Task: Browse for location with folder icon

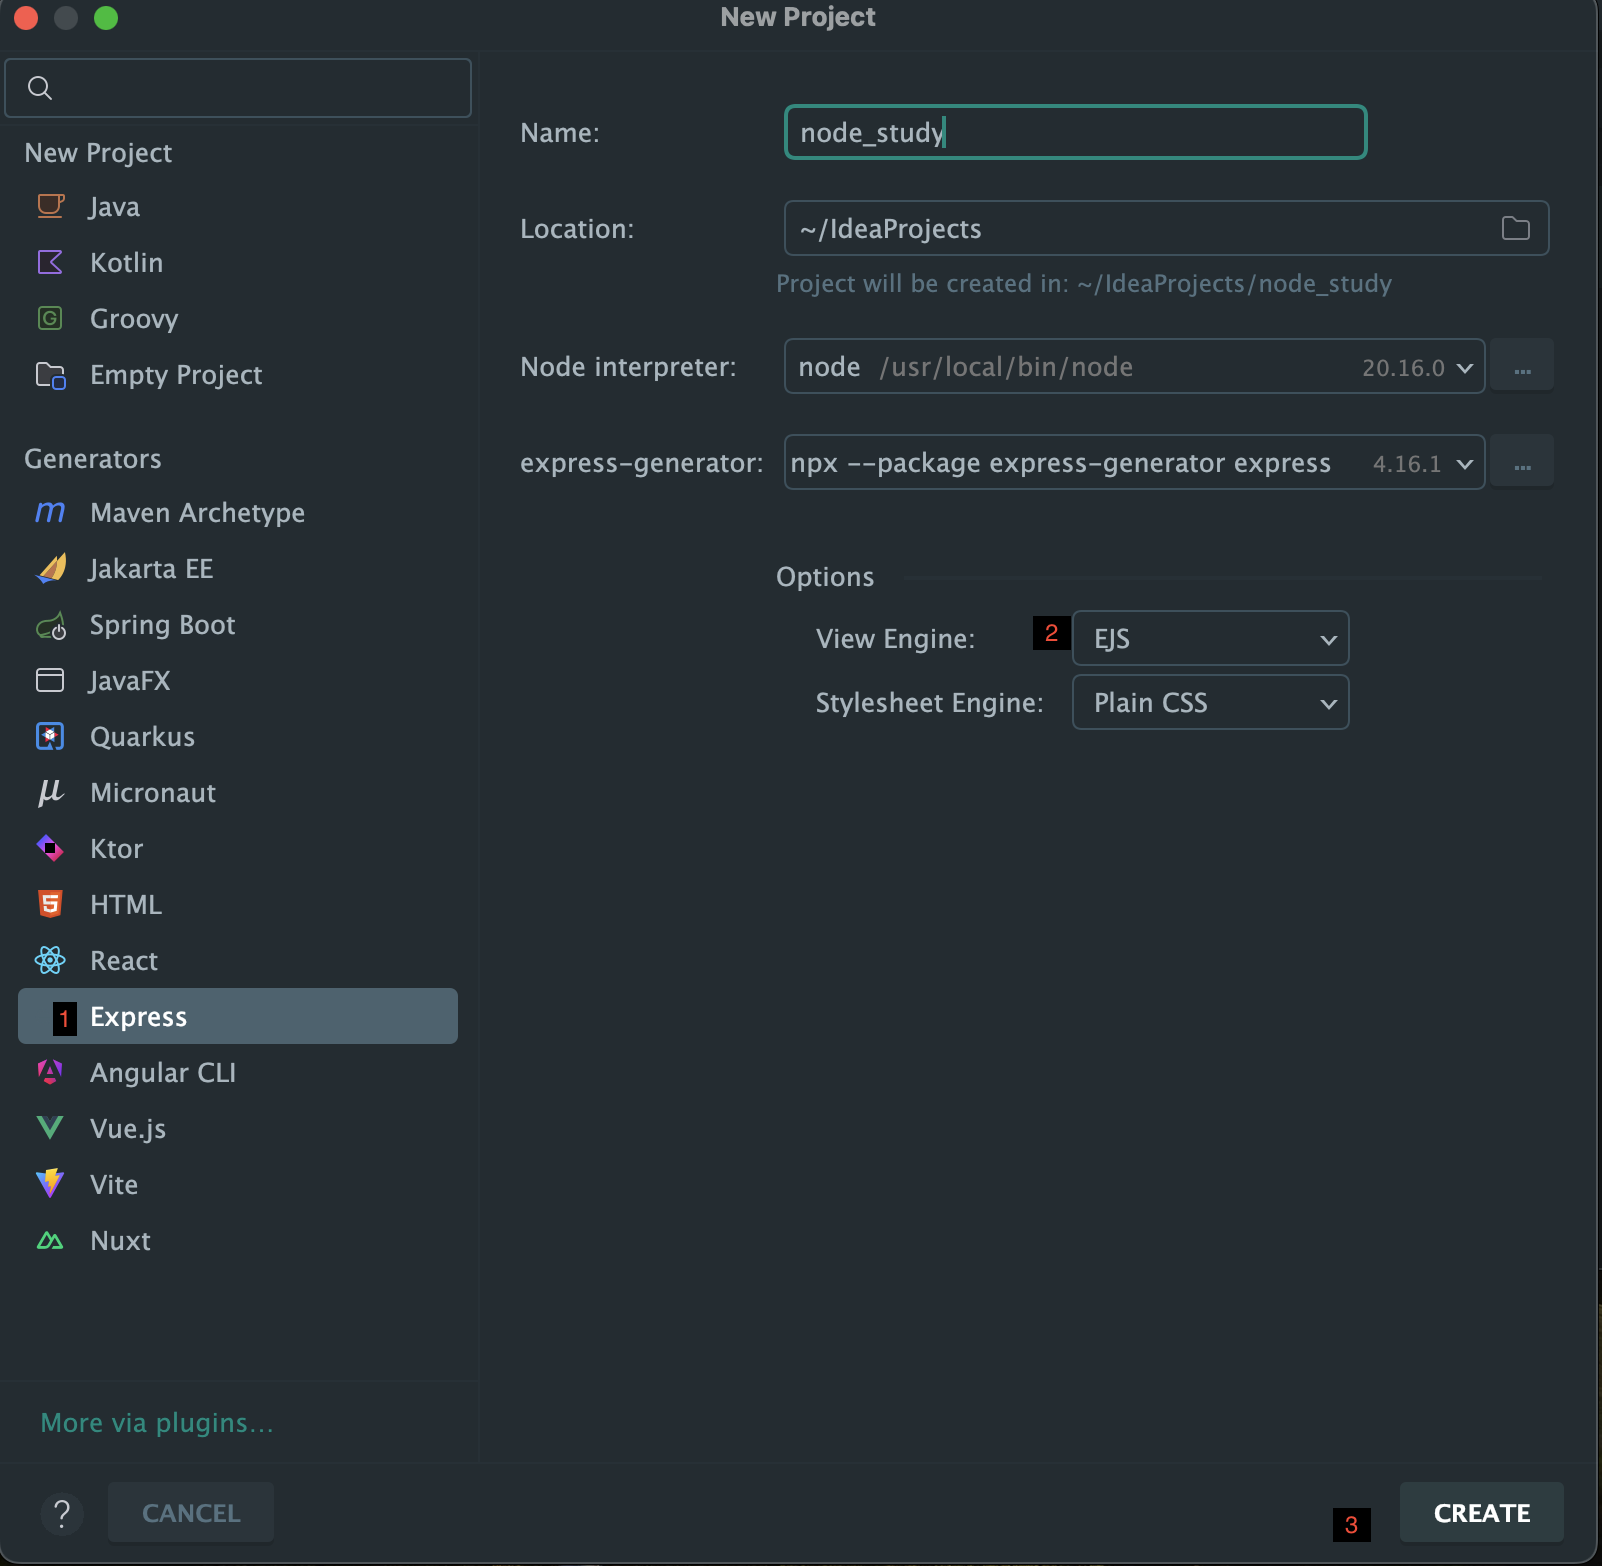Action: tap(1516, 228)
